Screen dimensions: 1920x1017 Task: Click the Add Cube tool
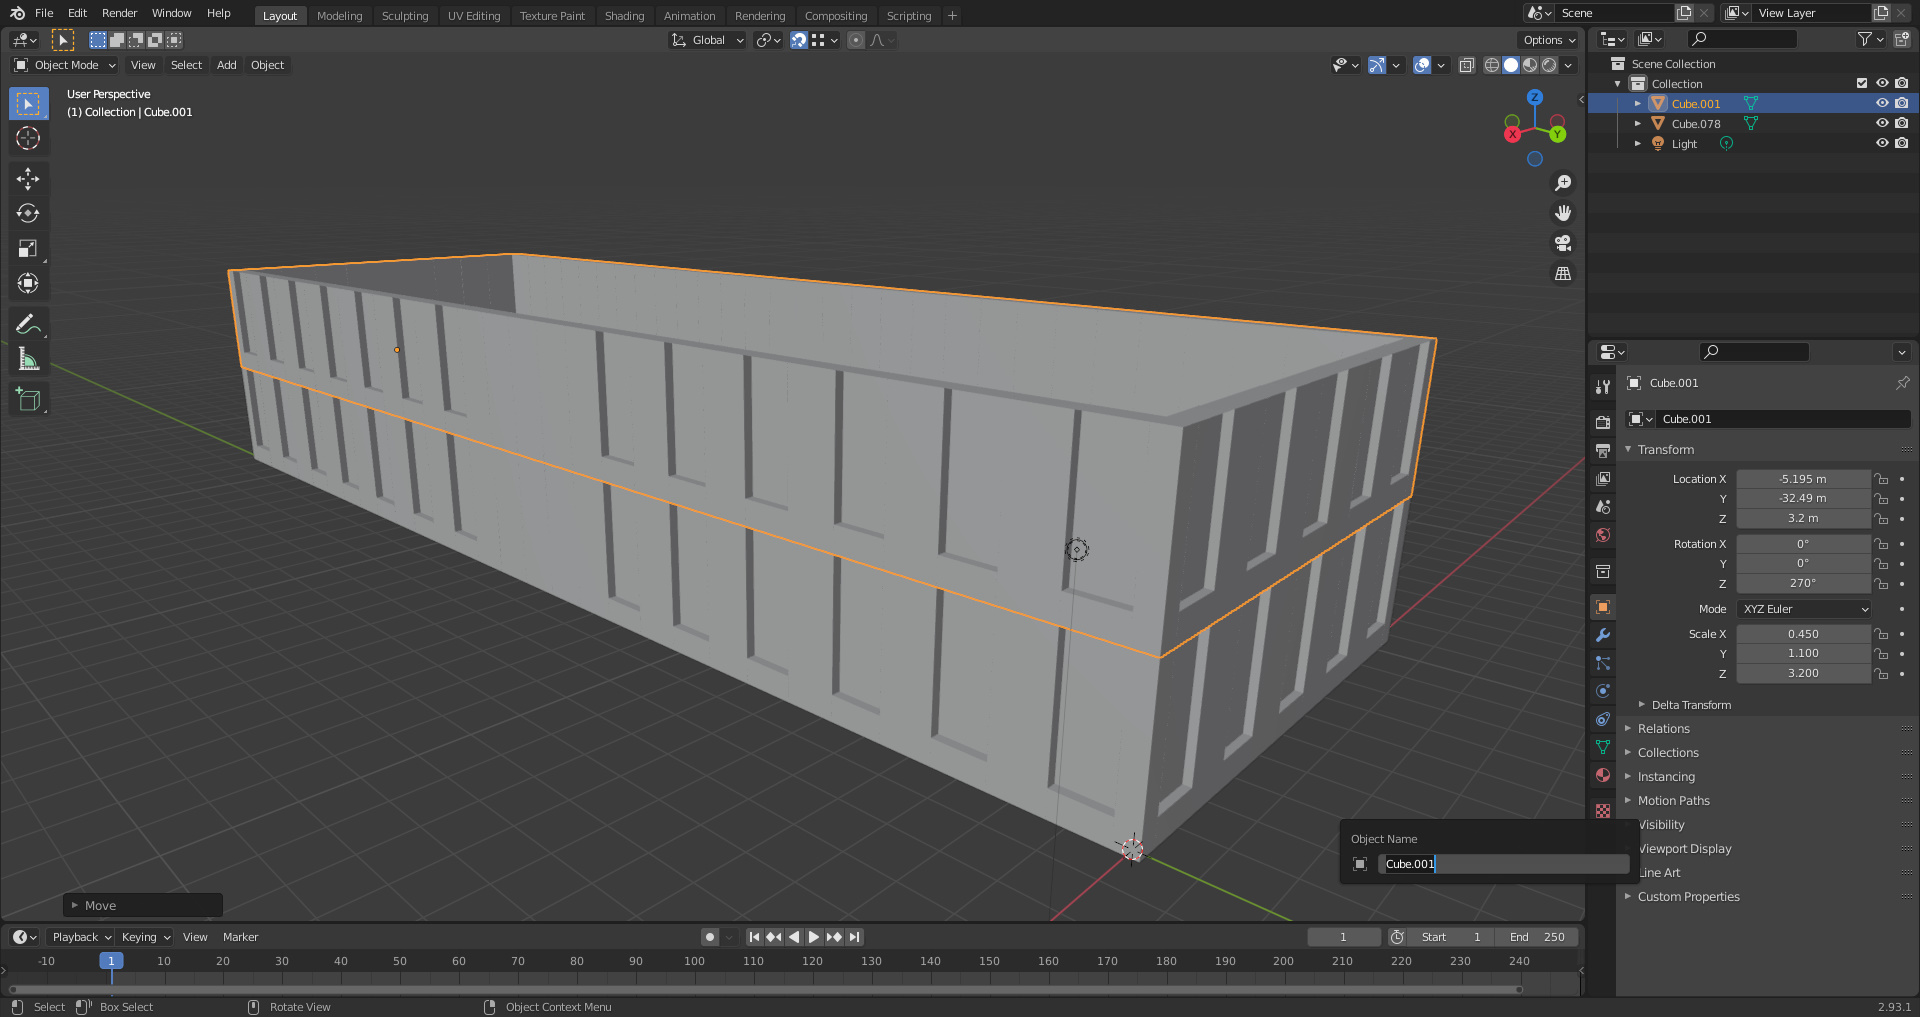click(28, 400)
